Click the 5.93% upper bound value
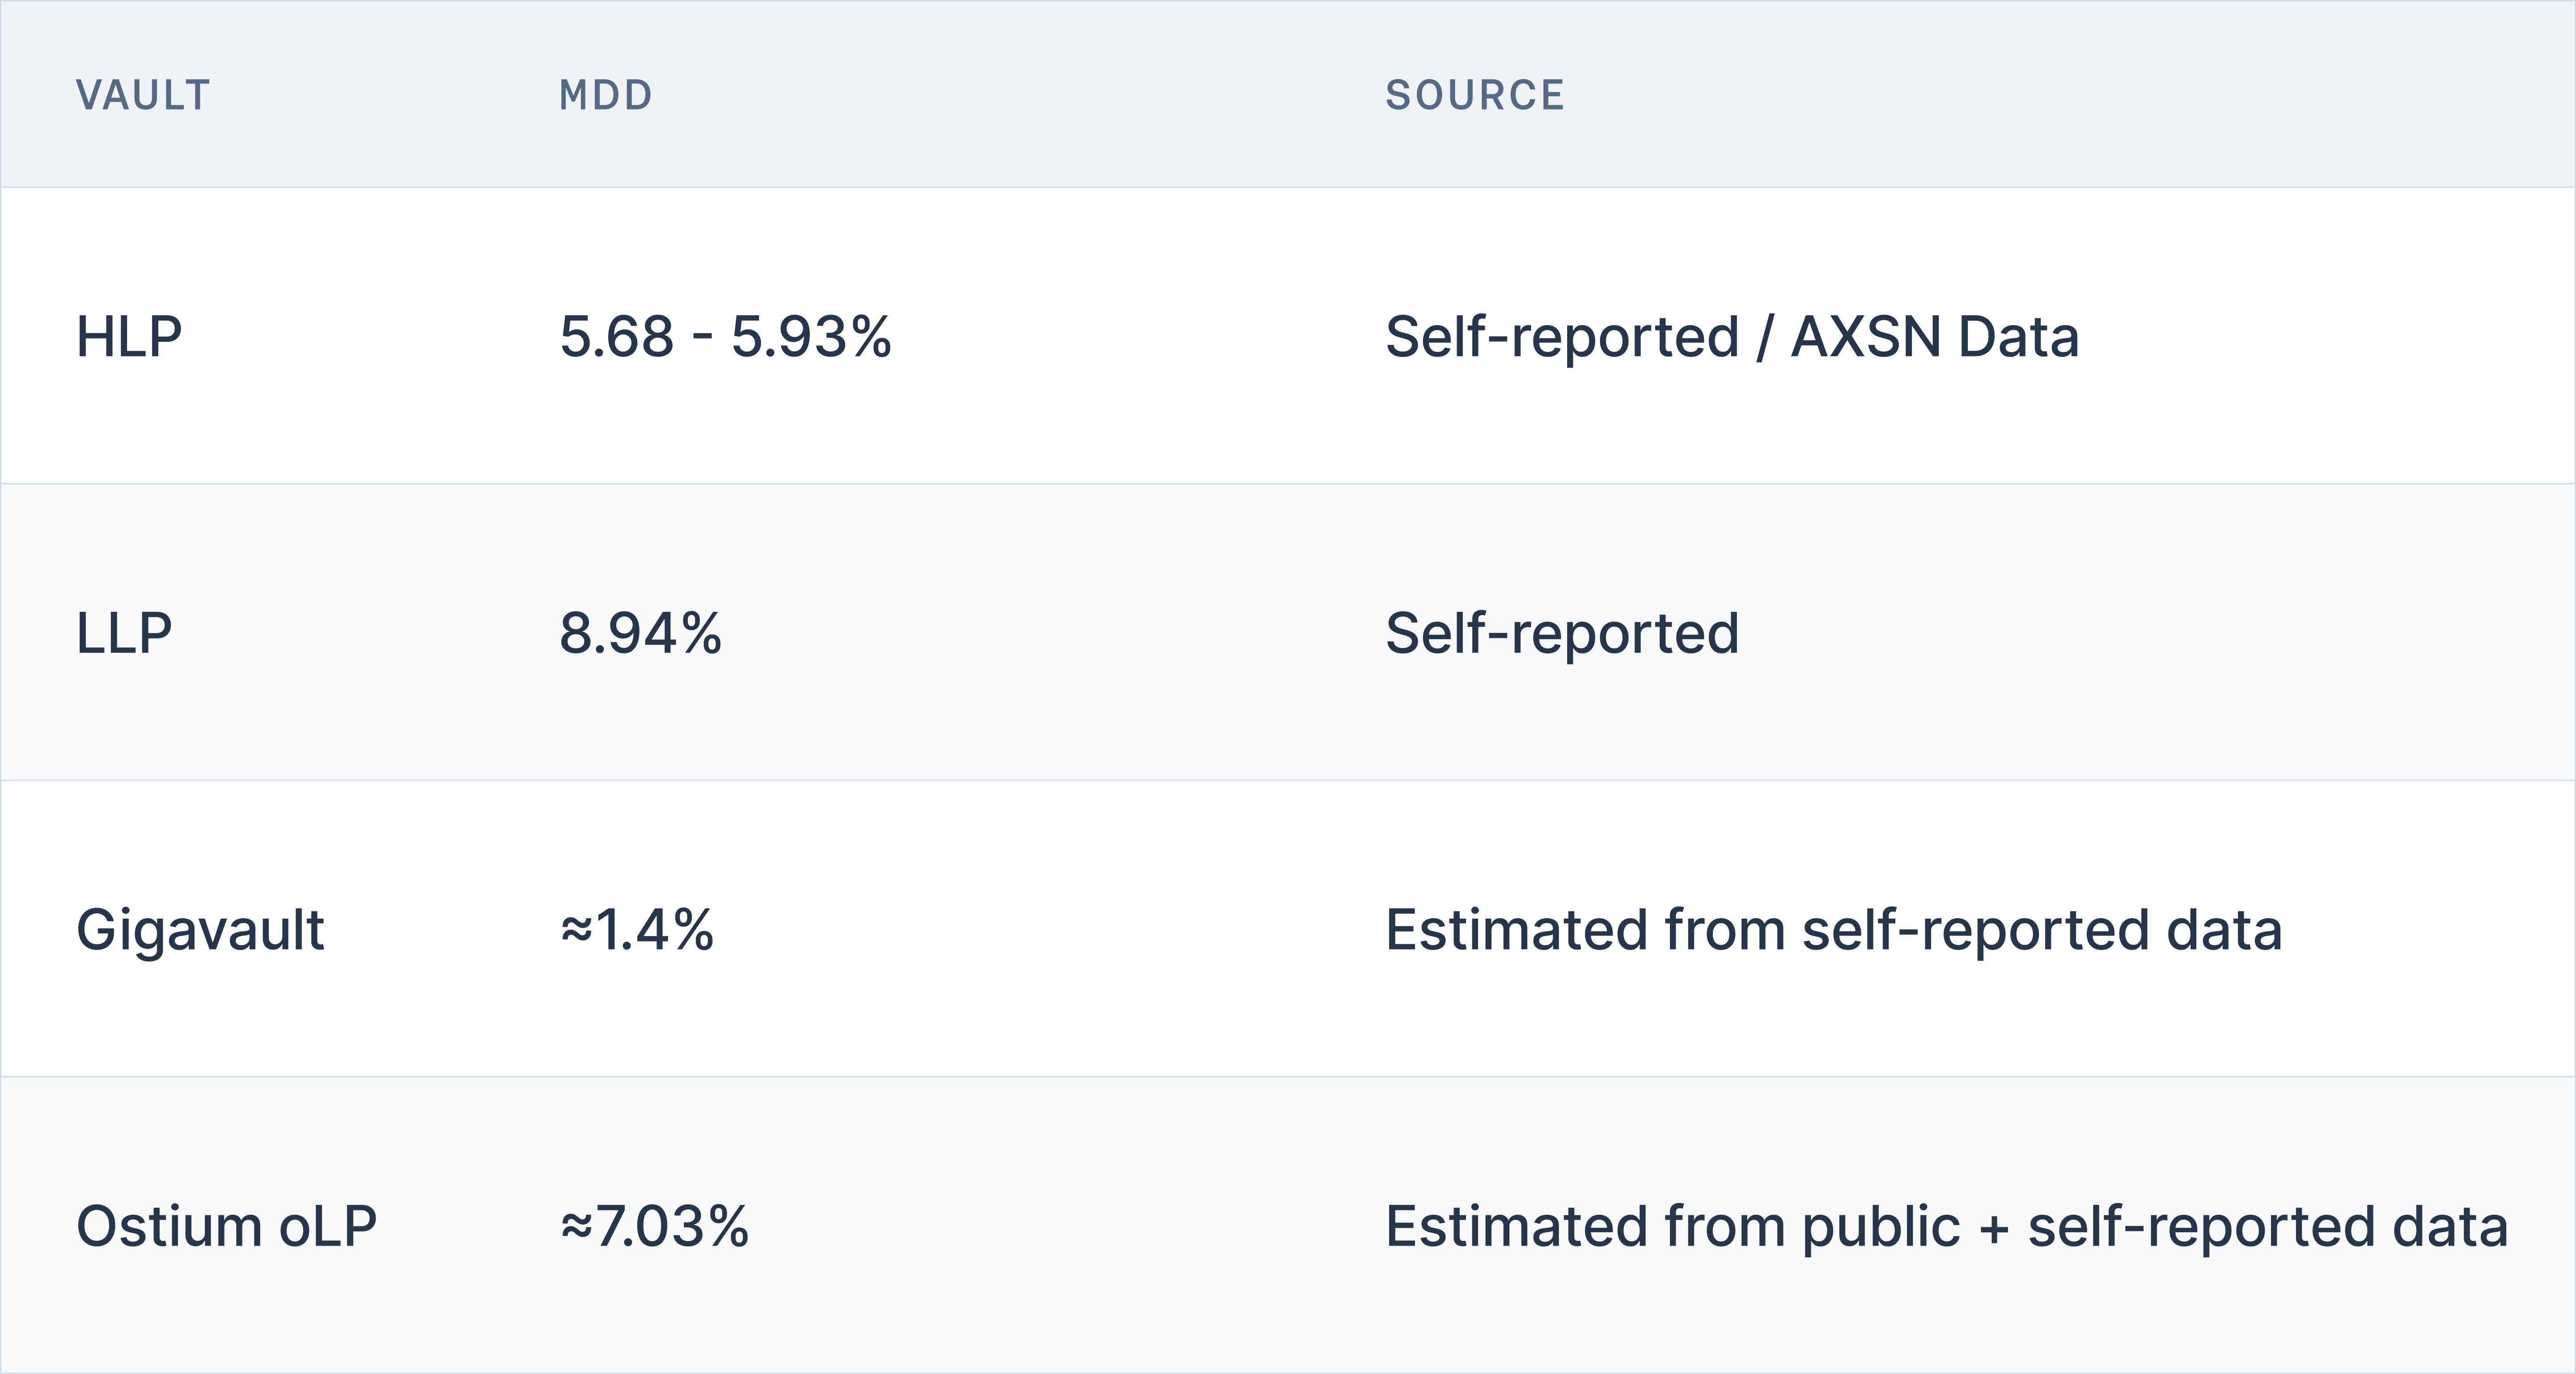 (811, 336)
